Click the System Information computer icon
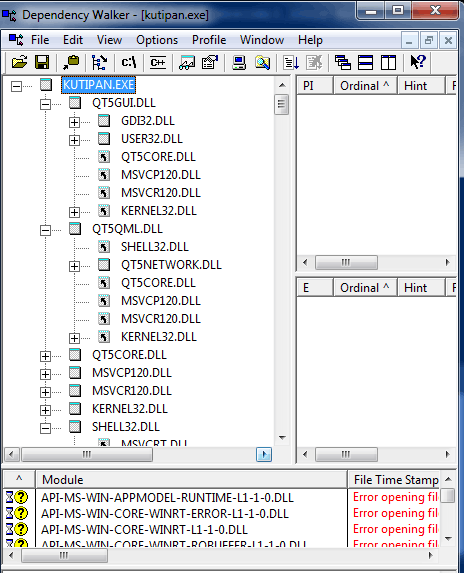This screenshot has height=573, width=464. (x=239, y=62)
